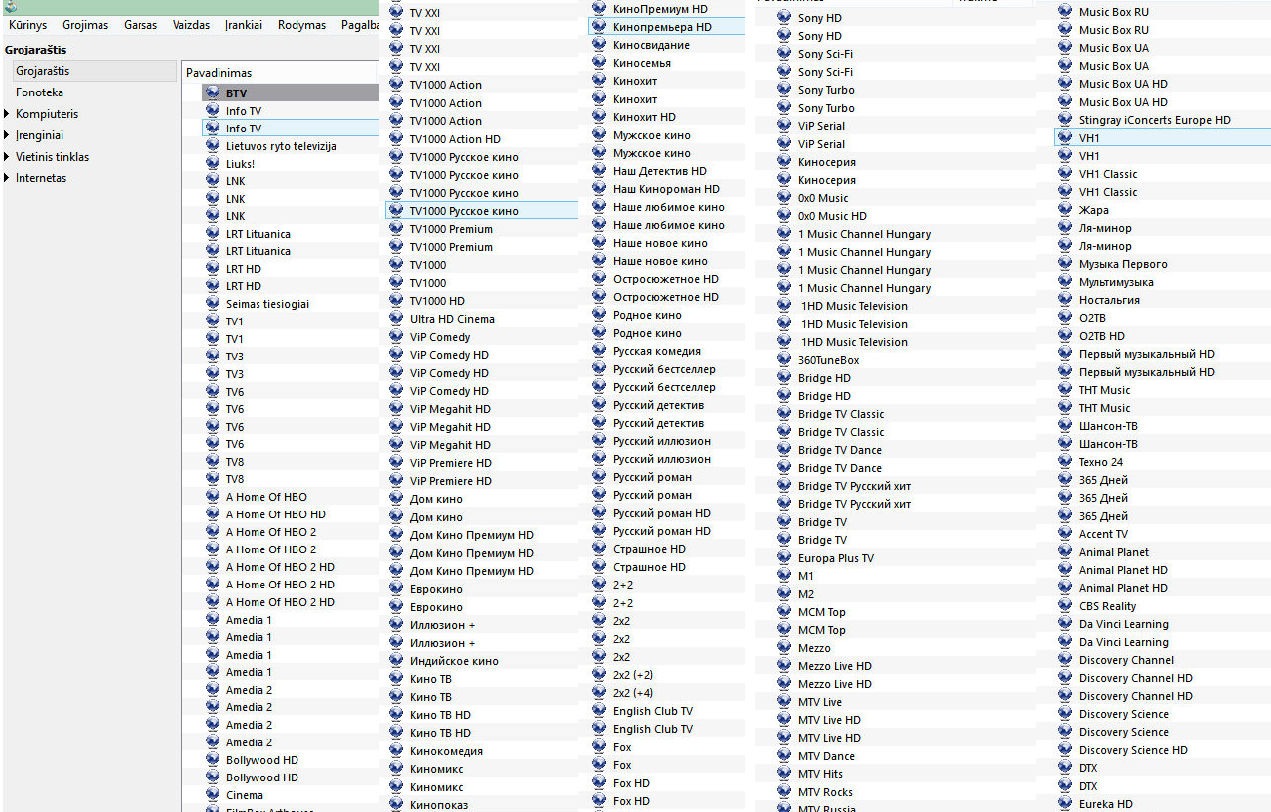Click the icon next to Stingray iConcerts Europe HD
This screenshot has height=812, width=1271.
pos(1065,120)
